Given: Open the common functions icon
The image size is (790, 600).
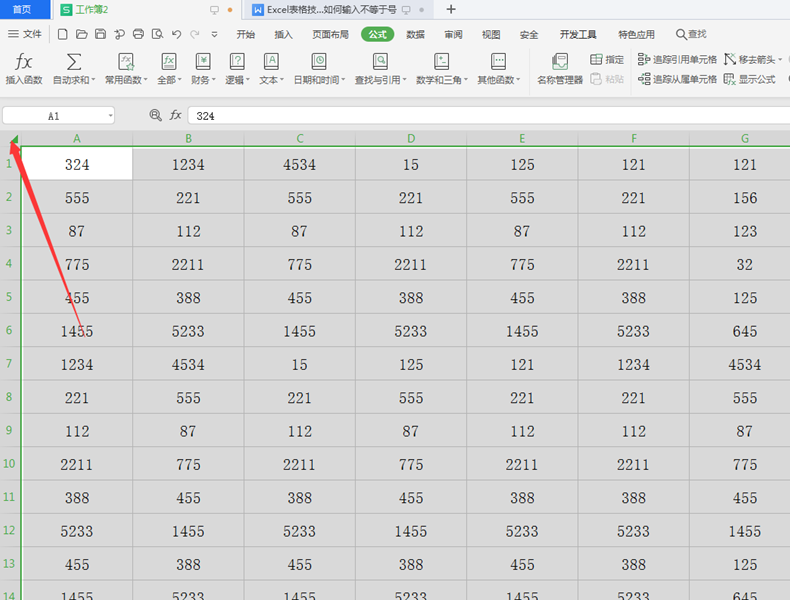Looking at the screenshot, I should click(x=125, y=61).
